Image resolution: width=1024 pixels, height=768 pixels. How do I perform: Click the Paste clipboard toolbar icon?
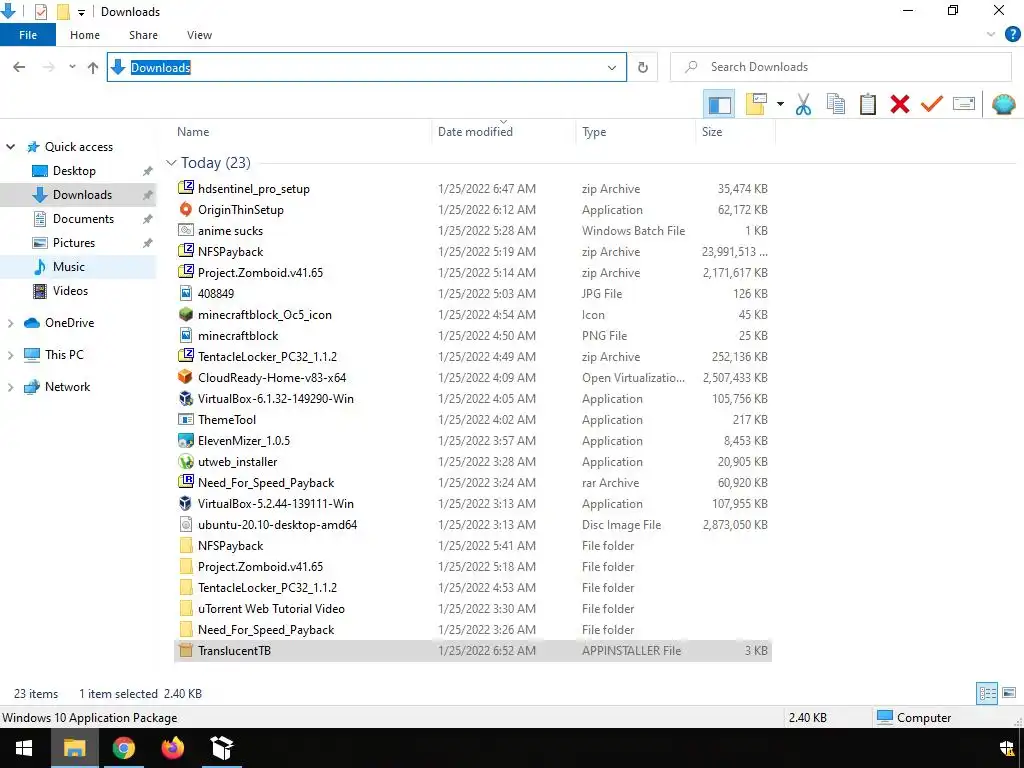tap(867, 104)
